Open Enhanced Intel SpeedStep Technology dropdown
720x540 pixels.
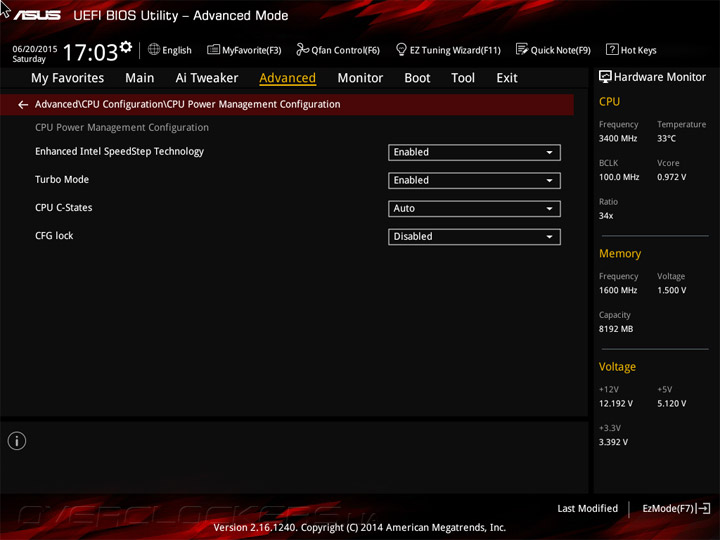pyautogui.click(x=474, y=152)
